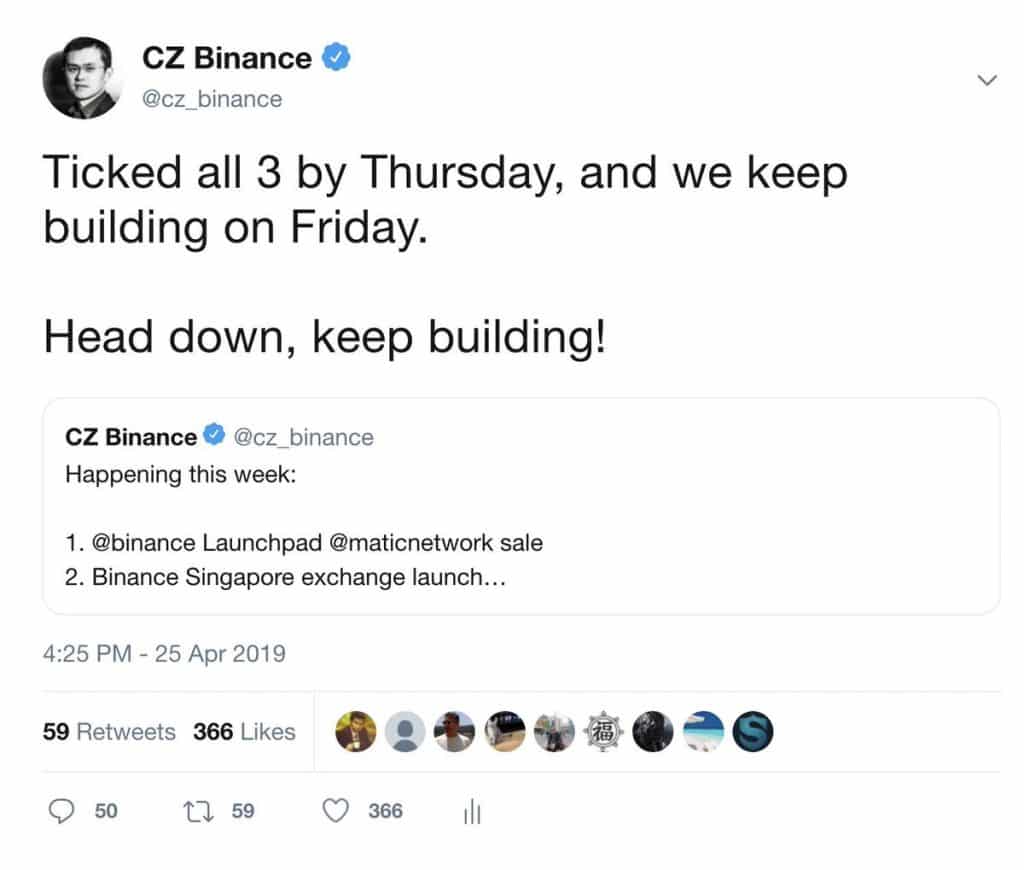Image resolution: width=1024 pixels, height=870 pixels.
Task: Open the tweet analytics bar chart icon
Action: coord(470,812)
